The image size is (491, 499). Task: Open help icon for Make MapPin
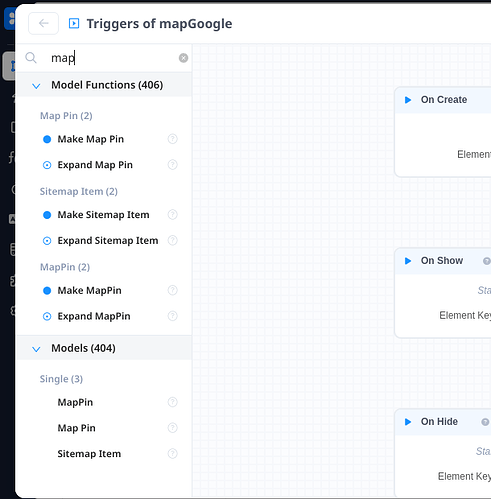(172, 290)
